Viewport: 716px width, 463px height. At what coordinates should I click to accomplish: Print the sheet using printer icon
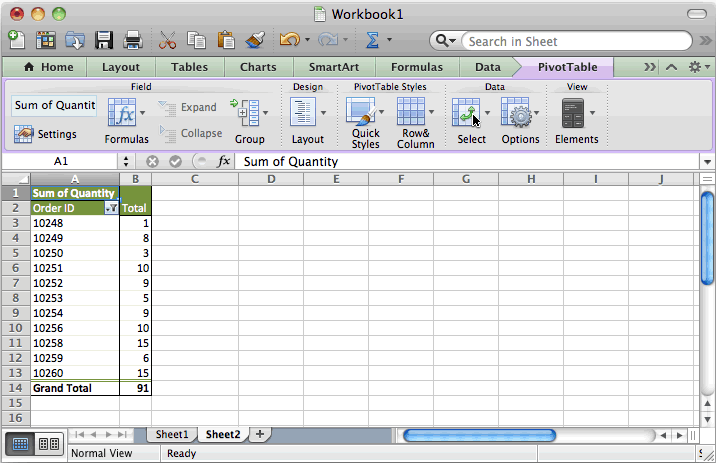pyautogui.click(x=133, y=40)
